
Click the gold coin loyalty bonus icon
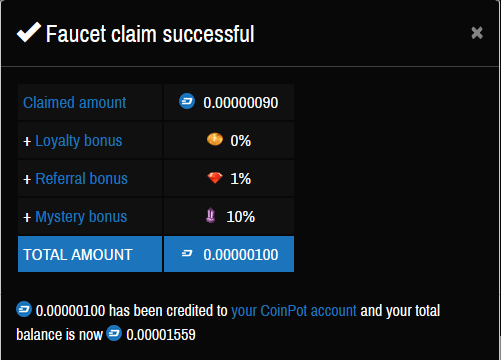(215, 139)
